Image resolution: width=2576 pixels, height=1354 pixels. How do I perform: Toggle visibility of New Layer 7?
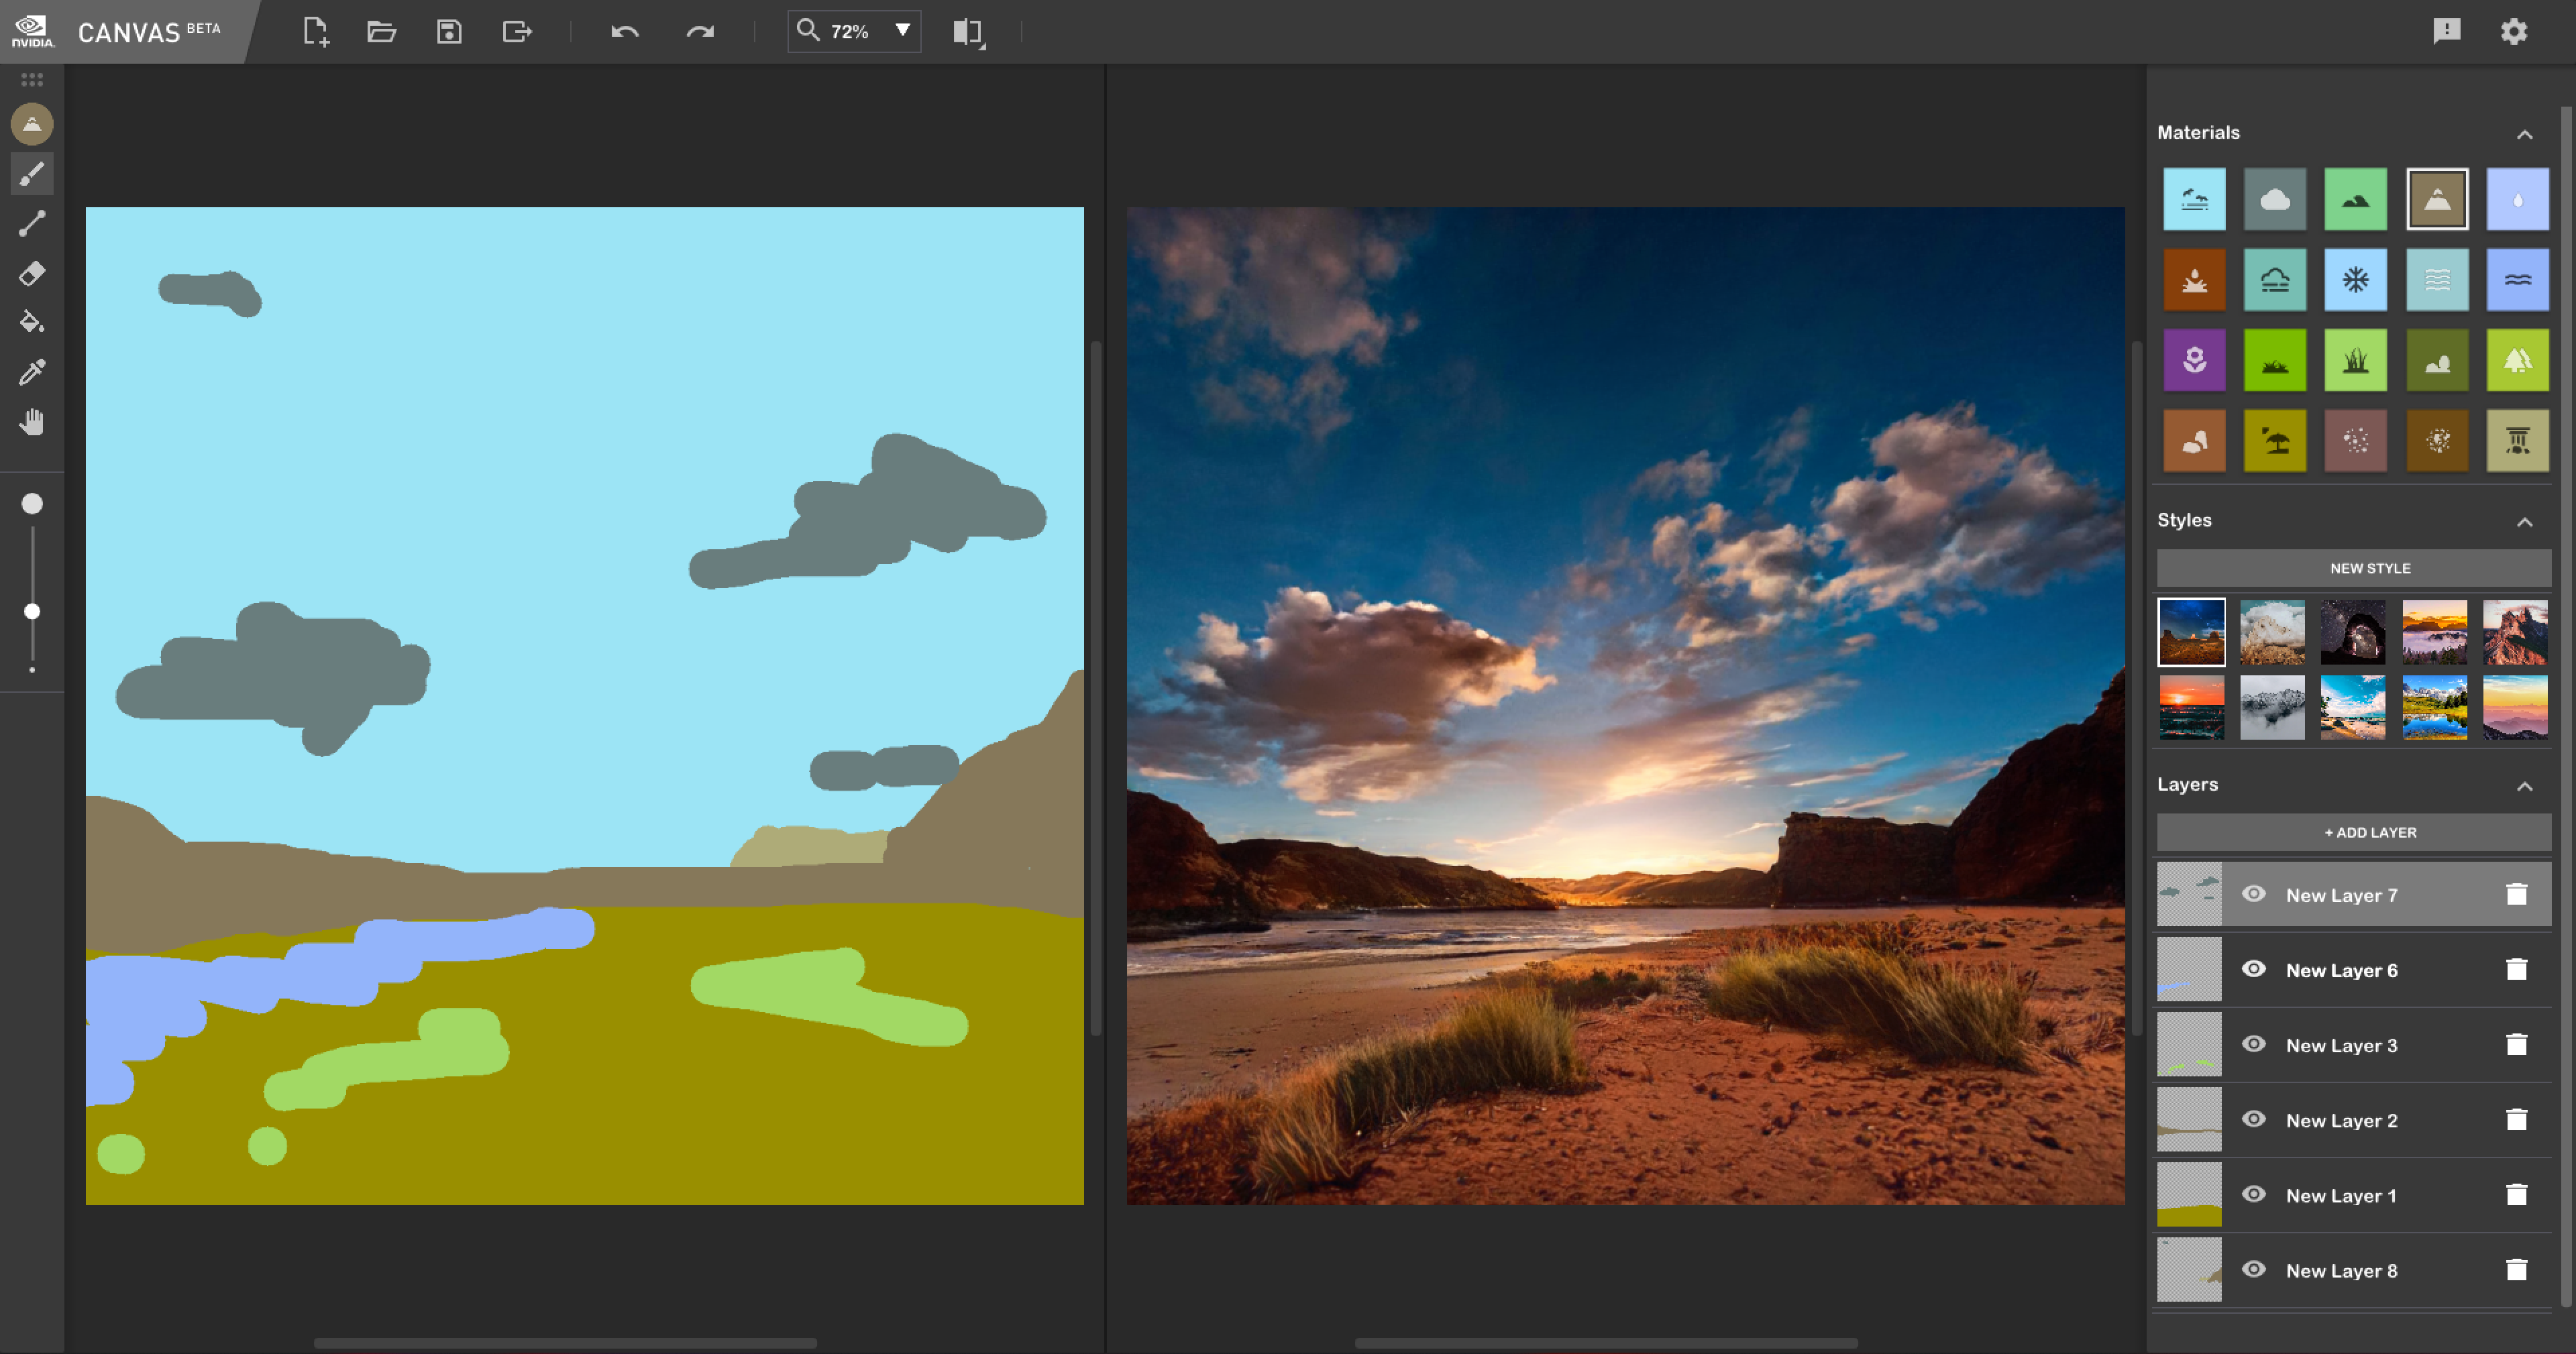point(2251,894)
